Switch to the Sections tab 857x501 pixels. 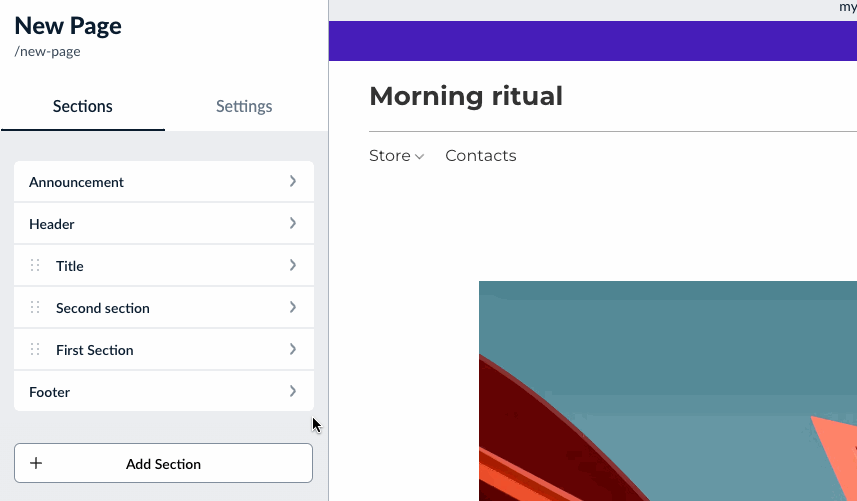click(83, 107)
